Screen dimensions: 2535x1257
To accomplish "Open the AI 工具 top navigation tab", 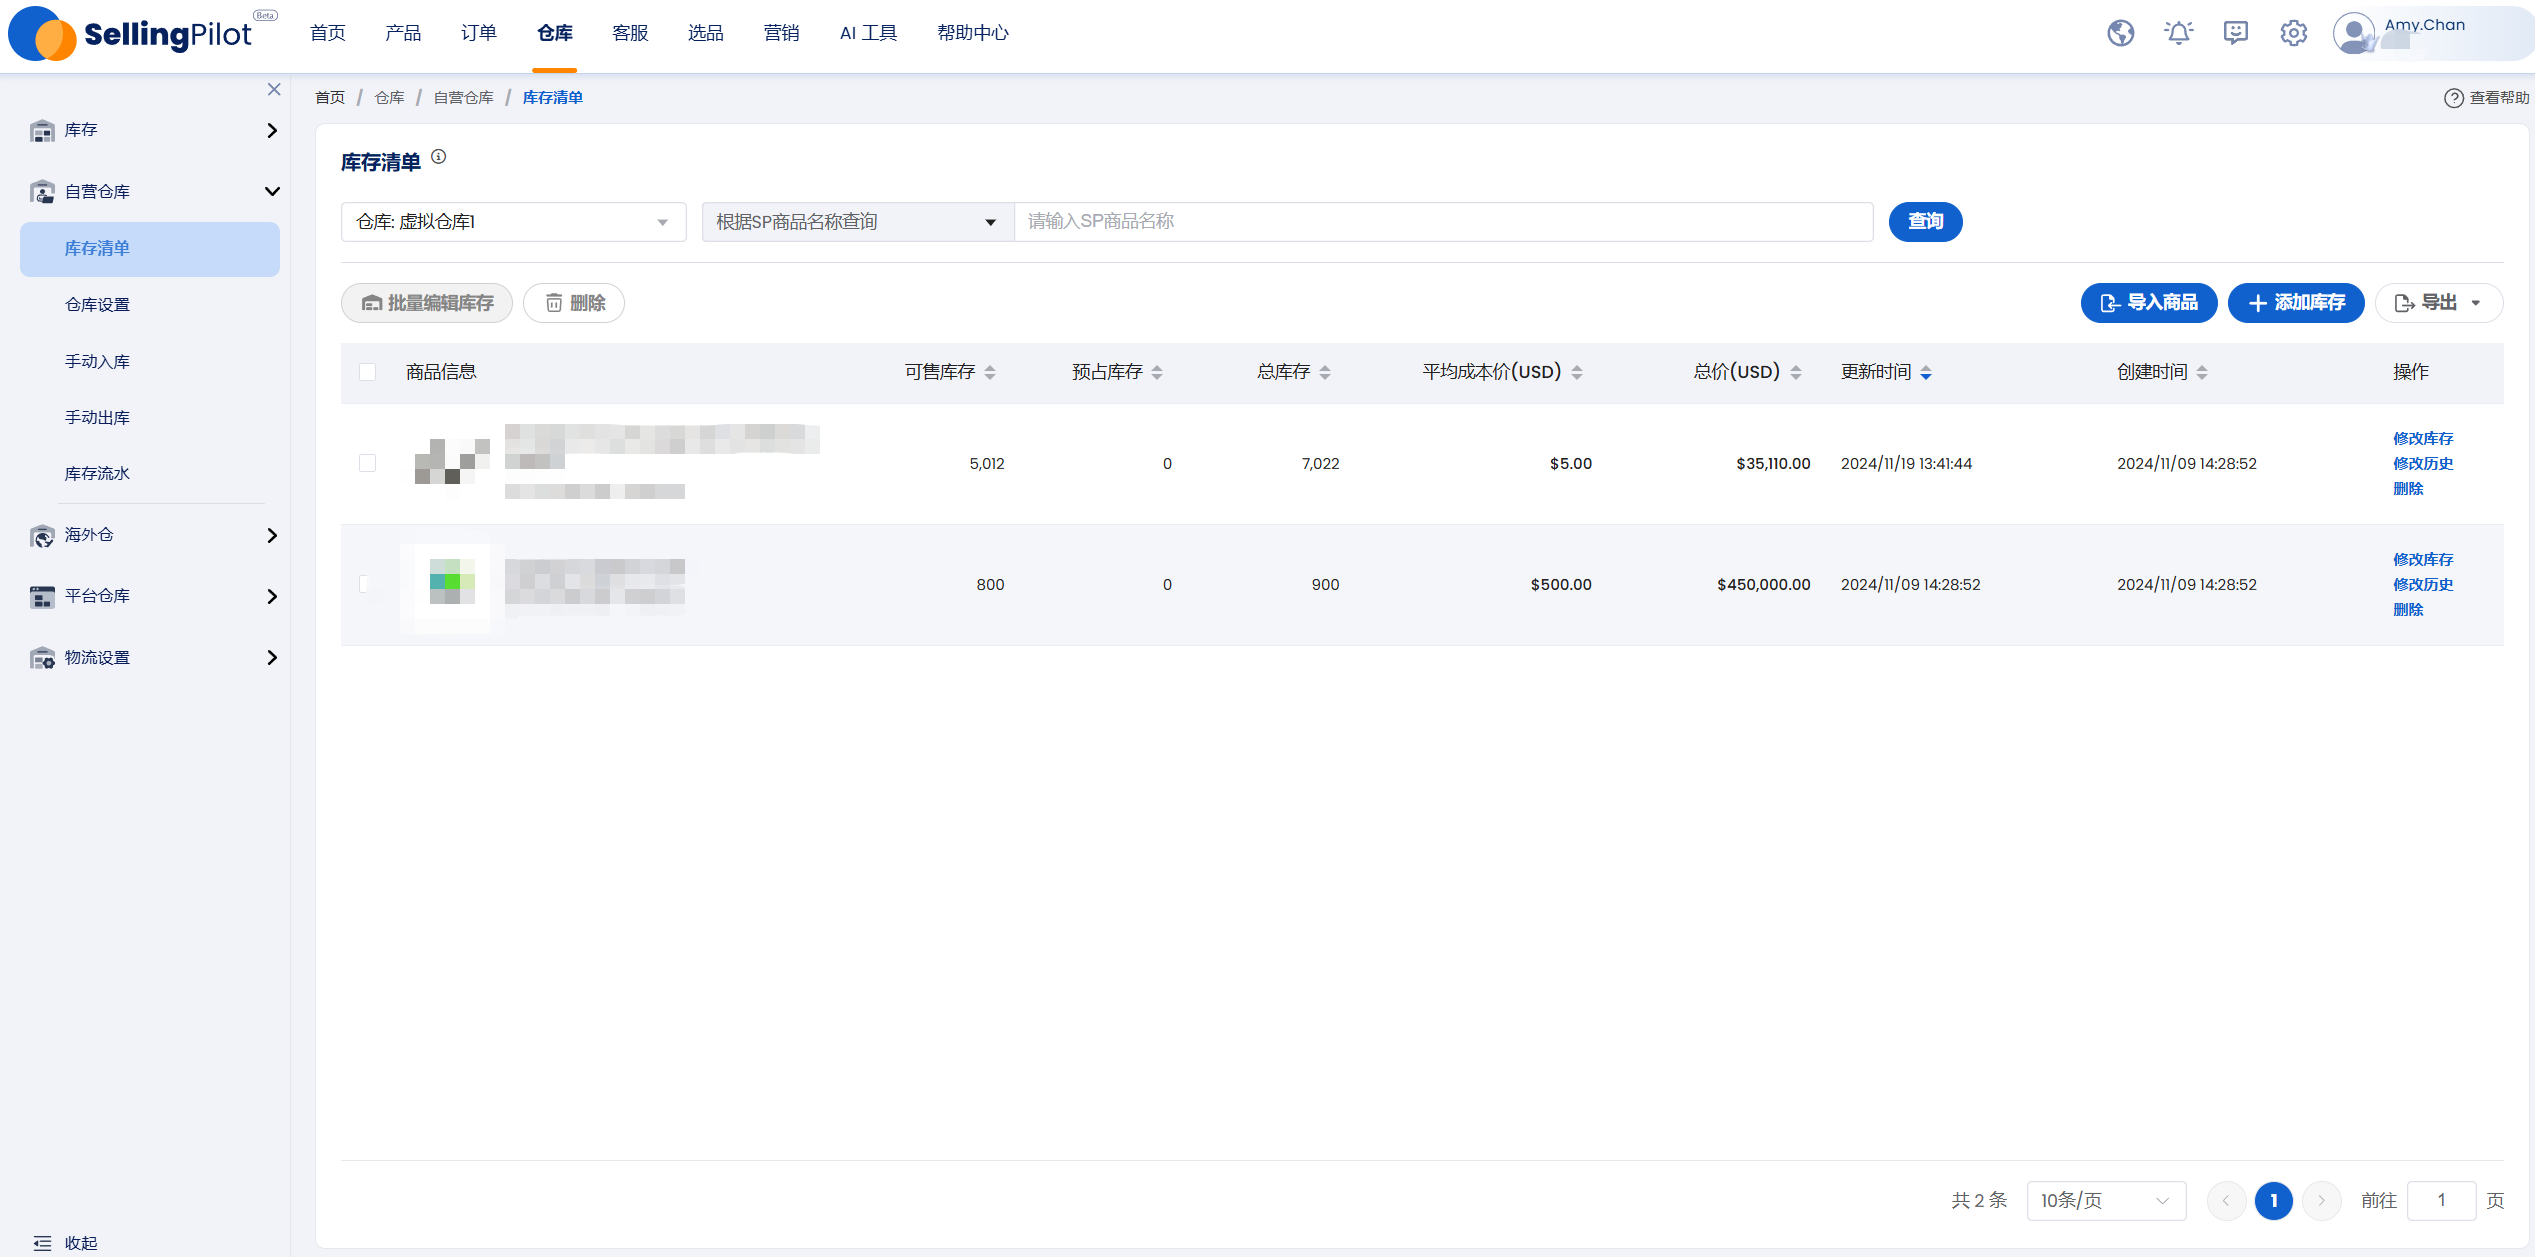I will click(x=869, y=33).
